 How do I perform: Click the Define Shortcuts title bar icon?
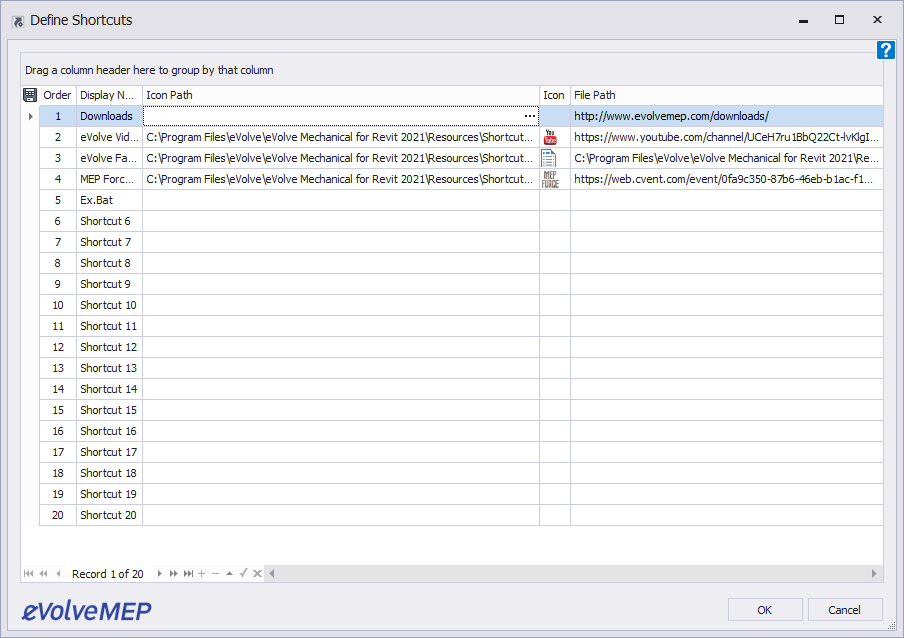pyautogui.click(x=18, y=21)
